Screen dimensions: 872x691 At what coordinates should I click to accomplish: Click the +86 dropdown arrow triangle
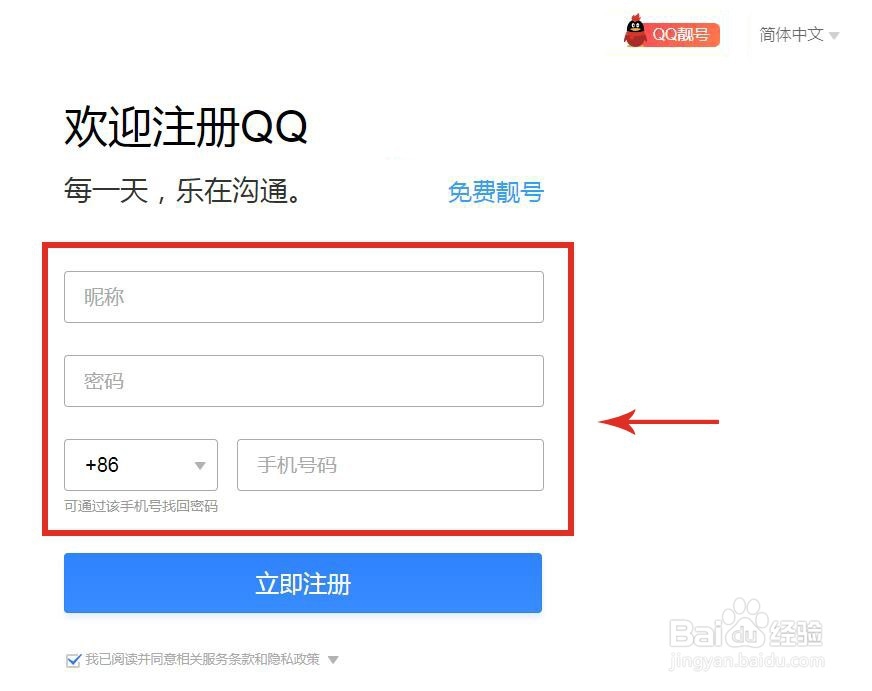[x=200, y=465]
